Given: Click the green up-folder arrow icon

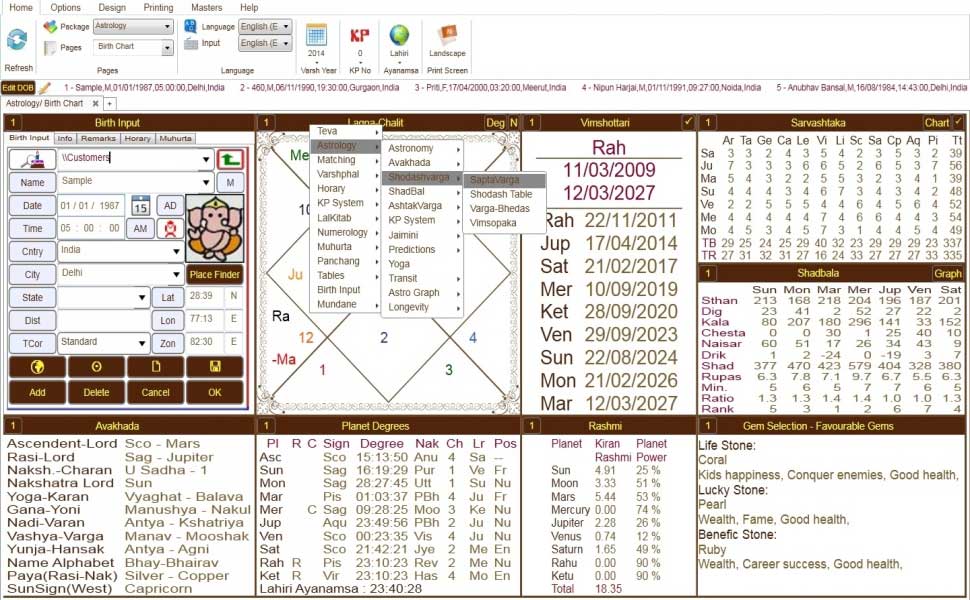Looking at the screenshot, I should coord(230,160).
